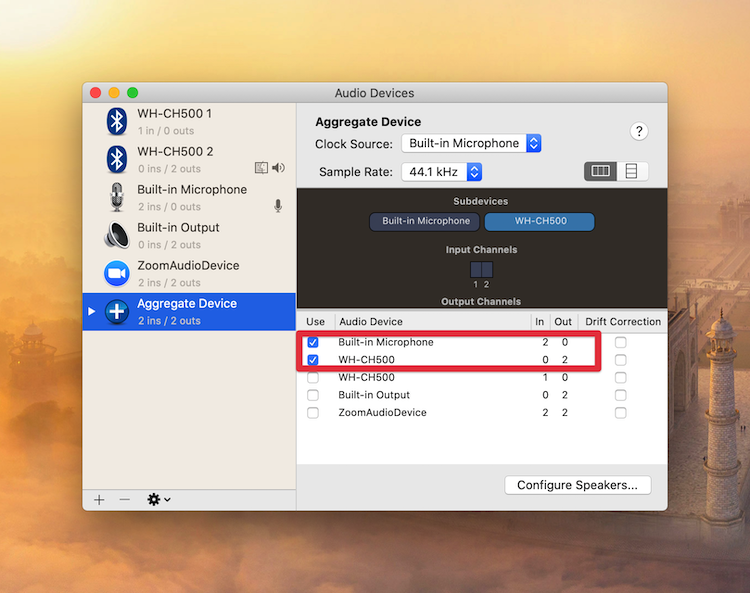Screen dimensions: 750x593
Task: Click alert sound icon on WH-CH500 2
Action: [261, 168]
